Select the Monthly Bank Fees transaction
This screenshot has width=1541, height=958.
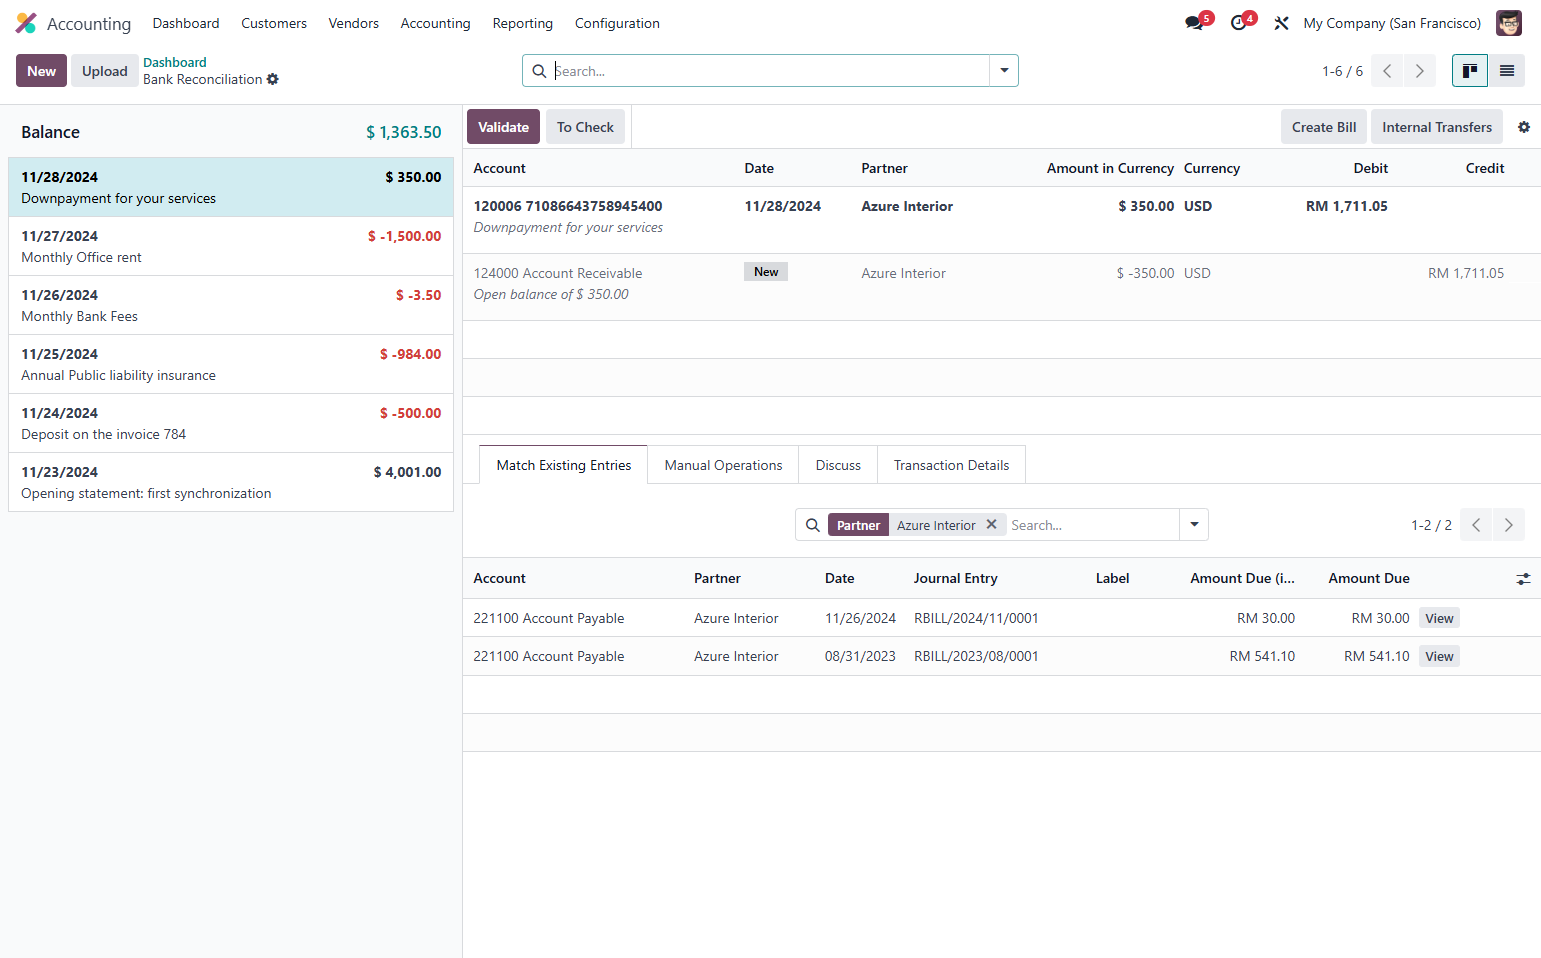point(231,305)
